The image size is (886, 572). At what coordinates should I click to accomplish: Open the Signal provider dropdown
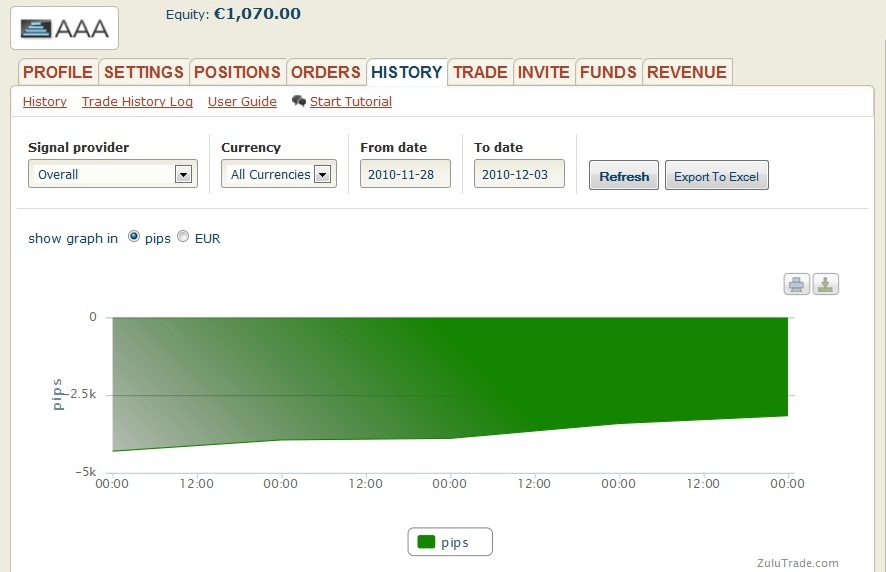113,174
